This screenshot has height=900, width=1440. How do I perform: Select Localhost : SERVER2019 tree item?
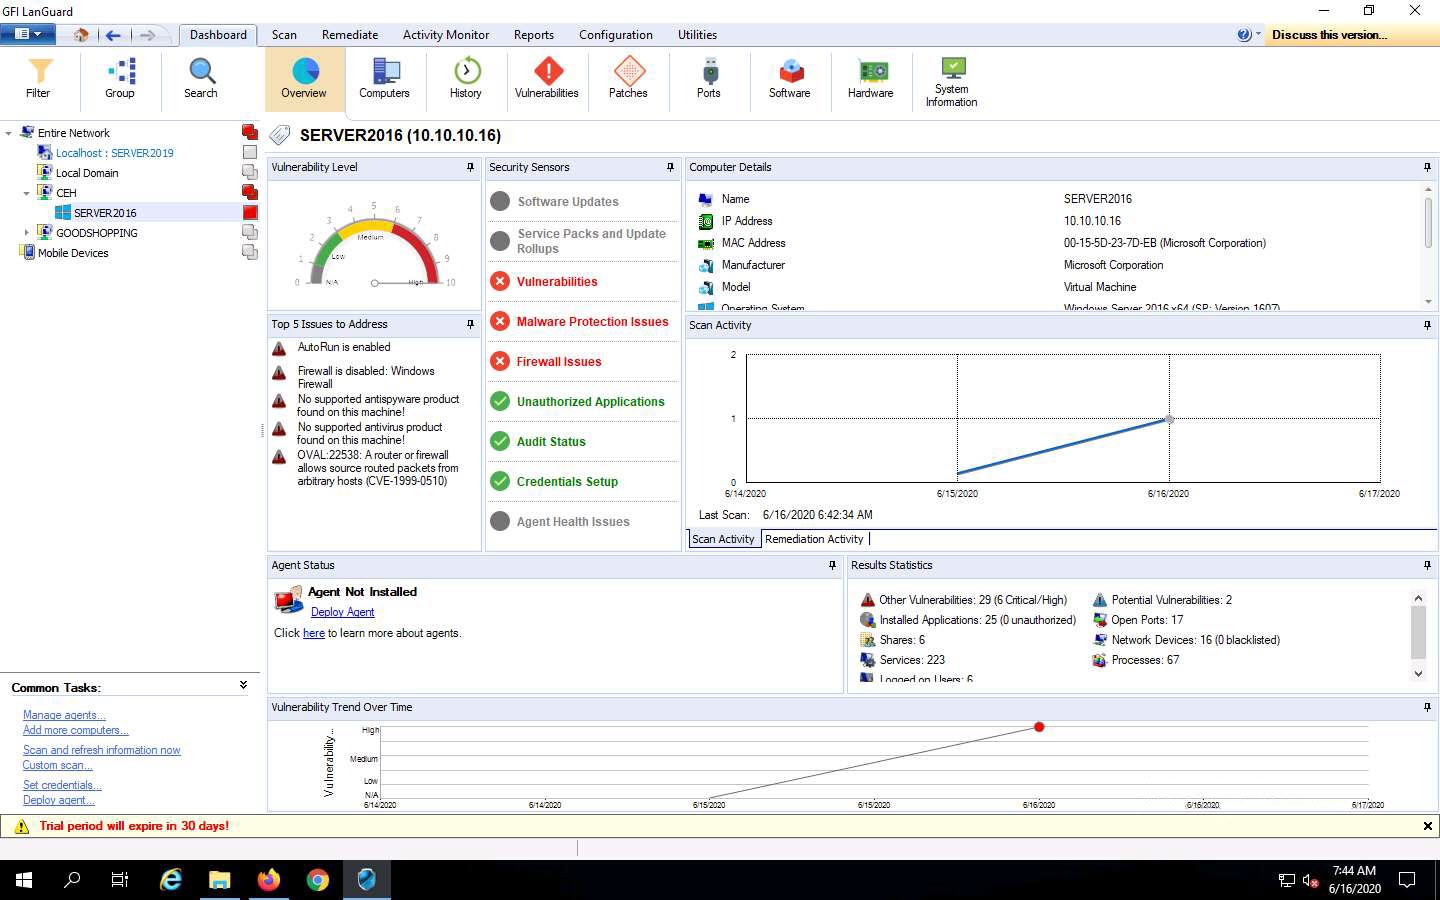click(x=114, y=153)
